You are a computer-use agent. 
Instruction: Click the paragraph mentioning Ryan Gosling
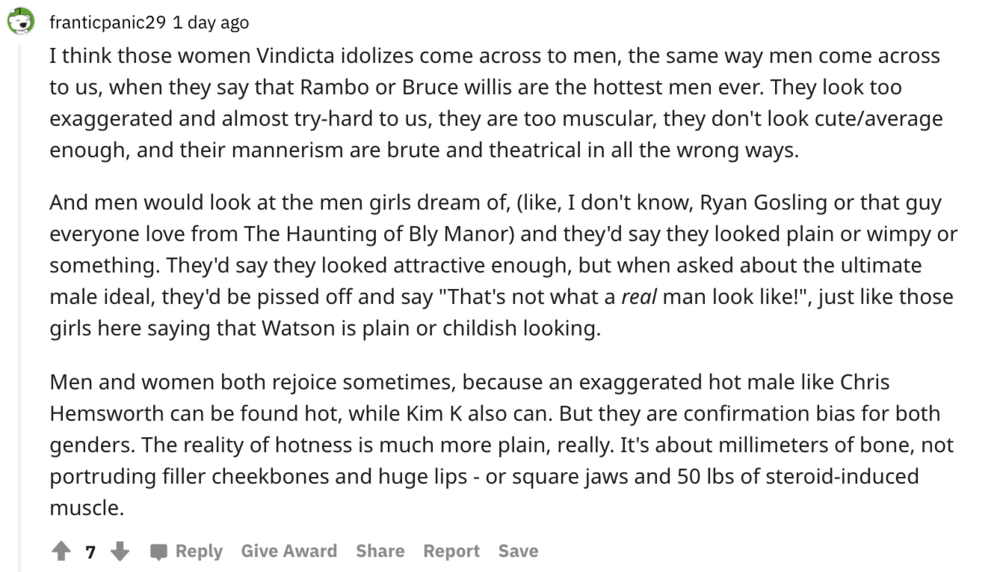point(504,265)
